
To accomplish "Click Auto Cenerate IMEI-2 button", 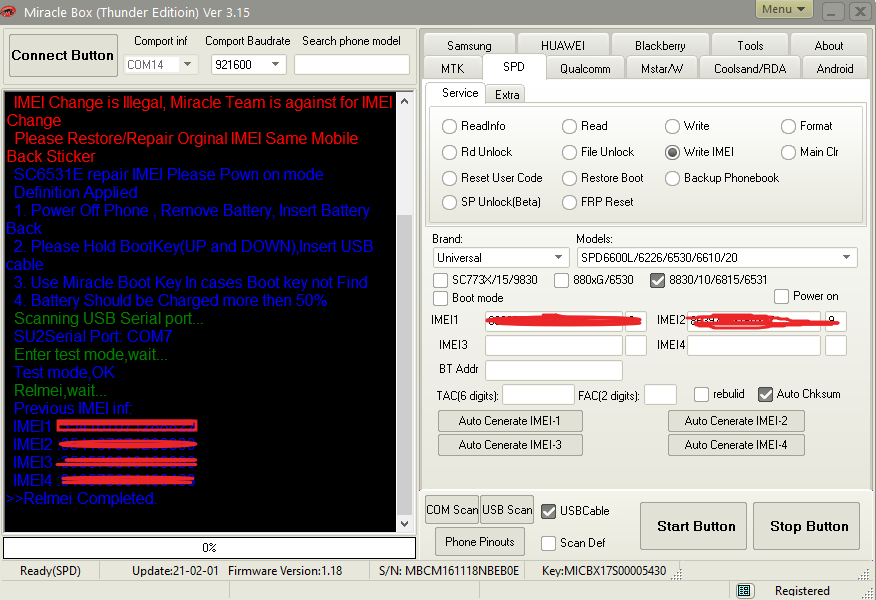I will point(736,421).
